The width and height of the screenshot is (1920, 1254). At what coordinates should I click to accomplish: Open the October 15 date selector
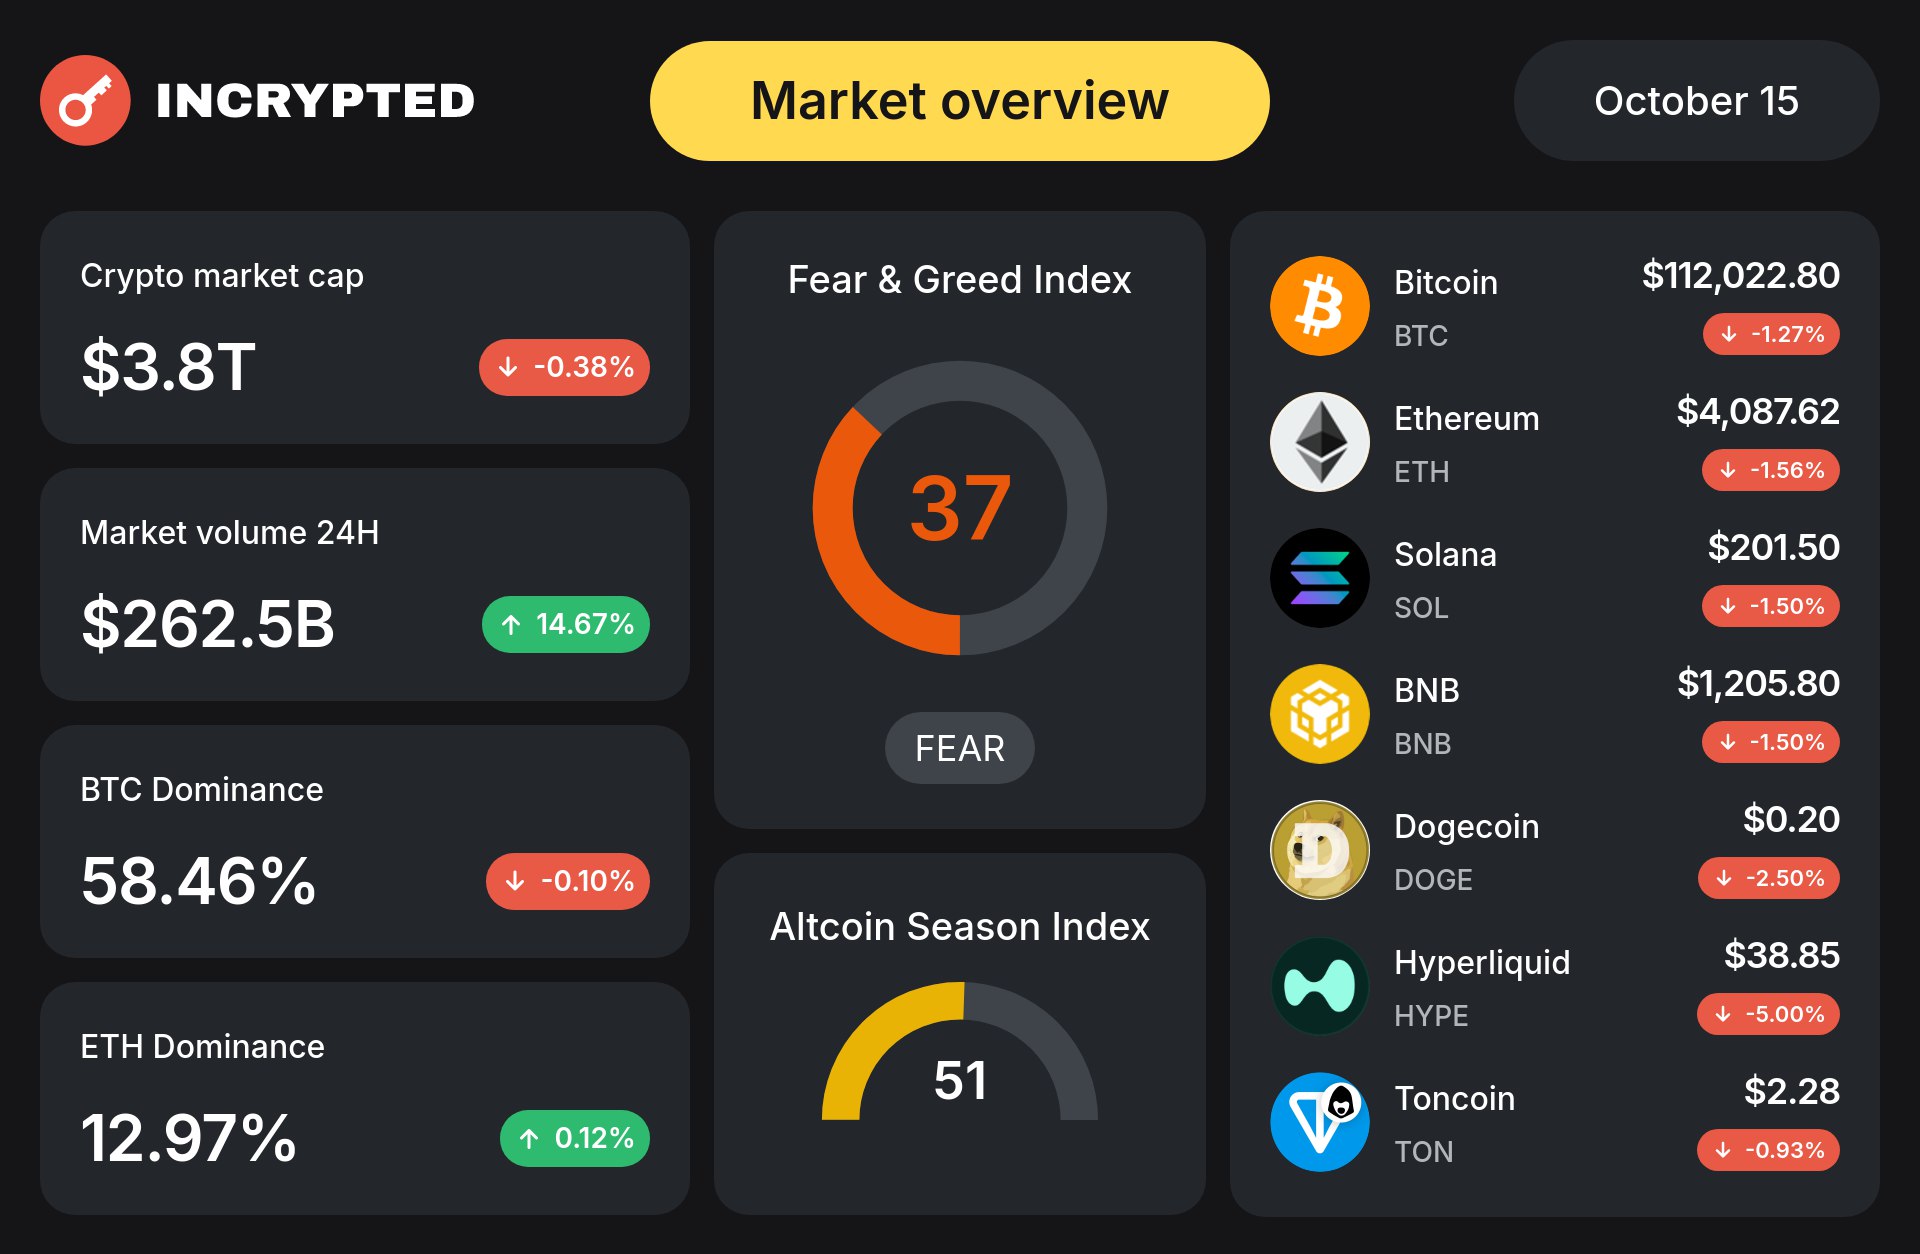(1696, 101)
